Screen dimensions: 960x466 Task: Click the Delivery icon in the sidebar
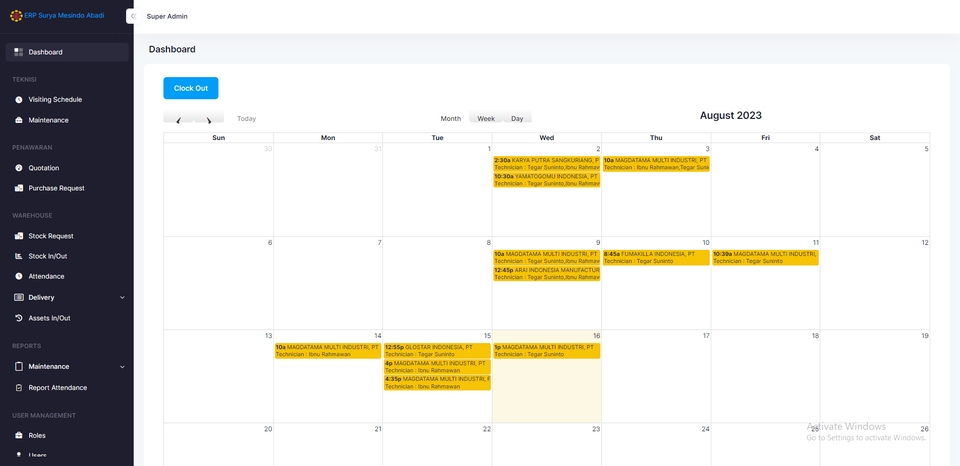click(18, 297)
